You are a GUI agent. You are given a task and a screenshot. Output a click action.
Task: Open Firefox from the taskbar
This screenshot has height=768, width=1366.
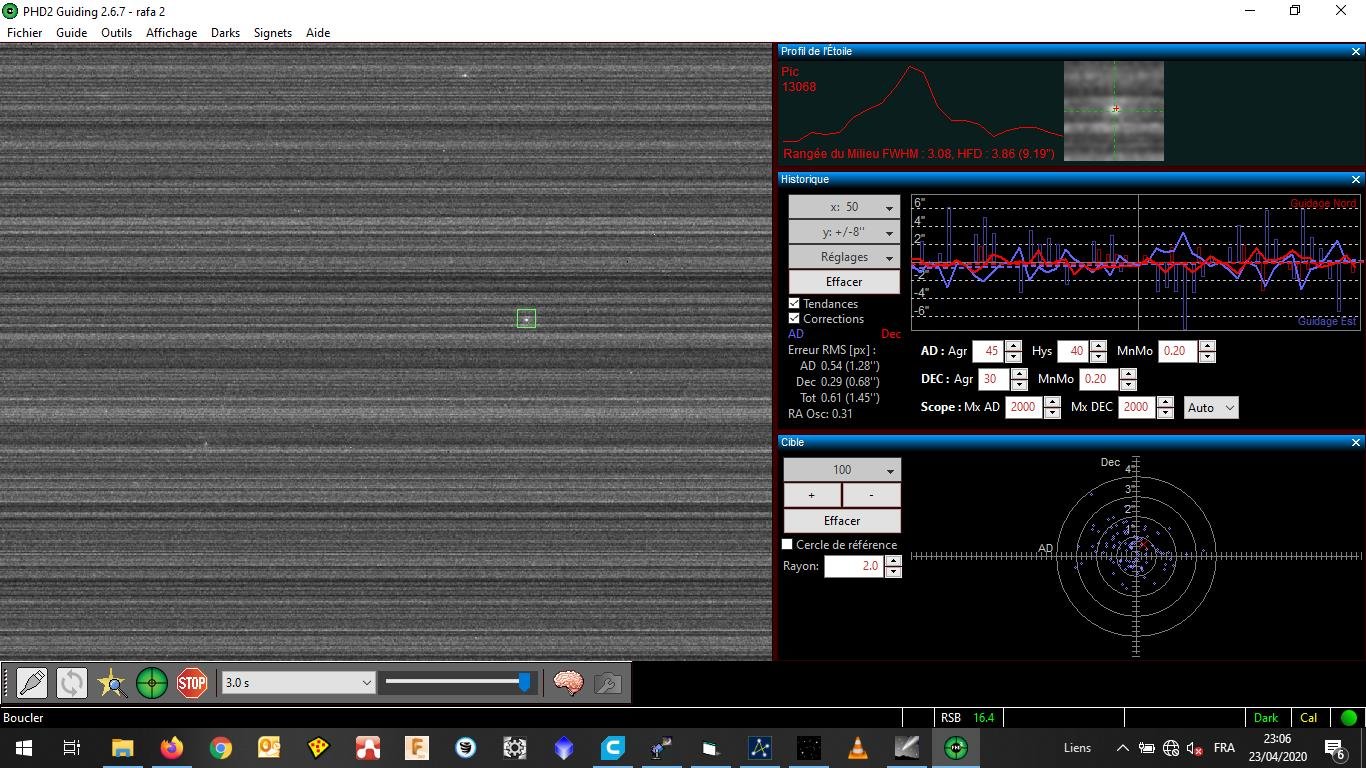[x=171, y=747]
